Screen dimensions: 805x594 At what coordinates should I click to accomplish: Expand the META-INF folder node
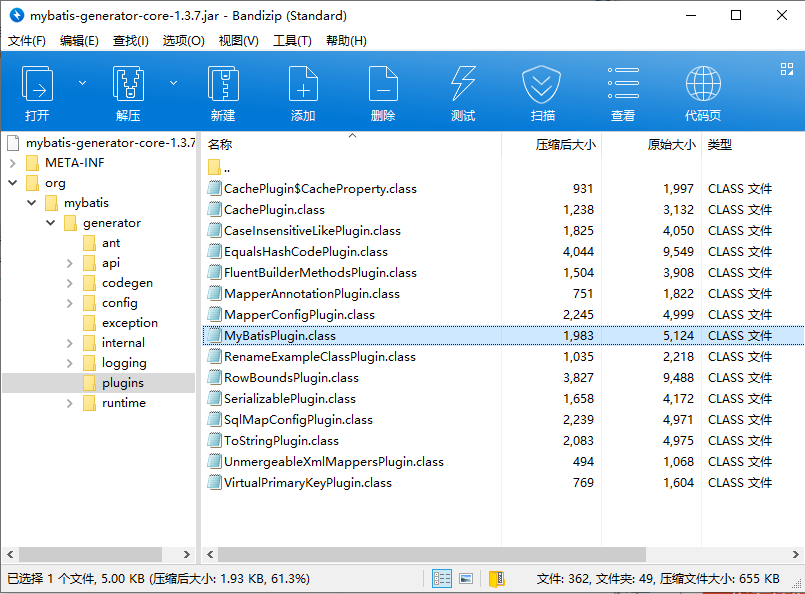tap(13, 163)
